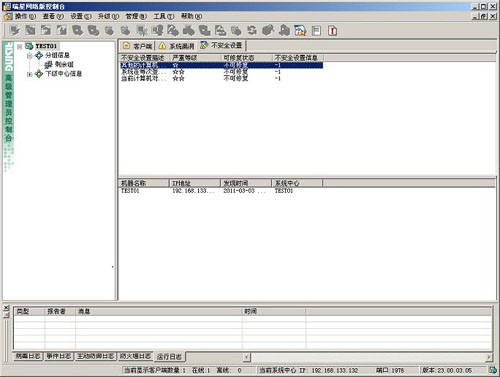This screenshot has height=377, width=500.
Task: Sort by 严重等级 column header
Action: [195, 58]
